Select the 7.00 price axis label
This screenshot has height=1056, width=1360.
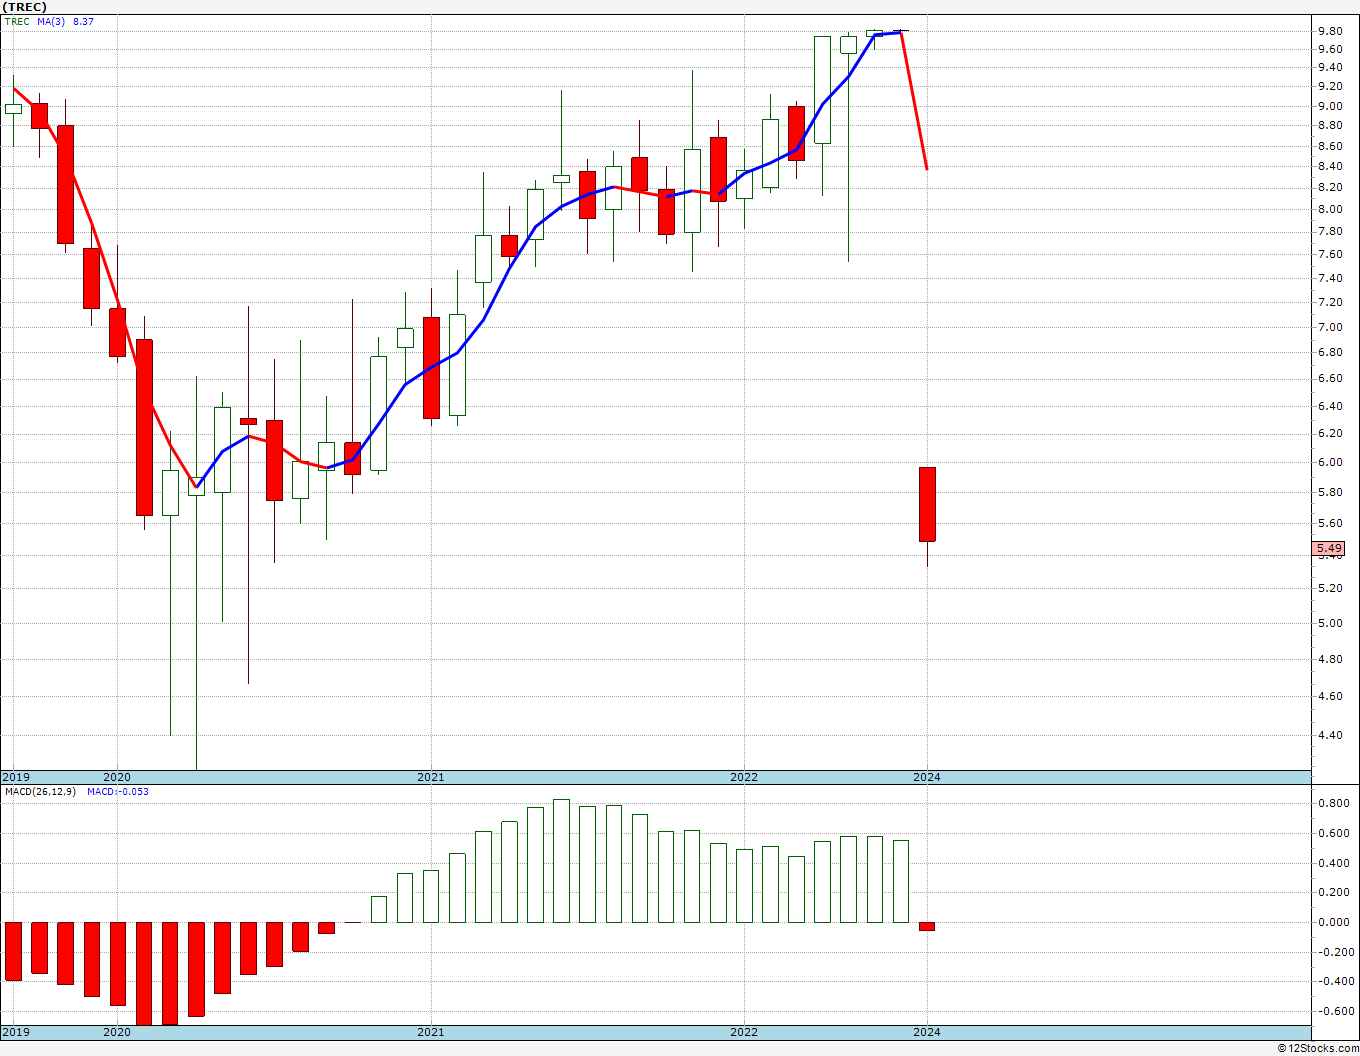pos(1329,327)
